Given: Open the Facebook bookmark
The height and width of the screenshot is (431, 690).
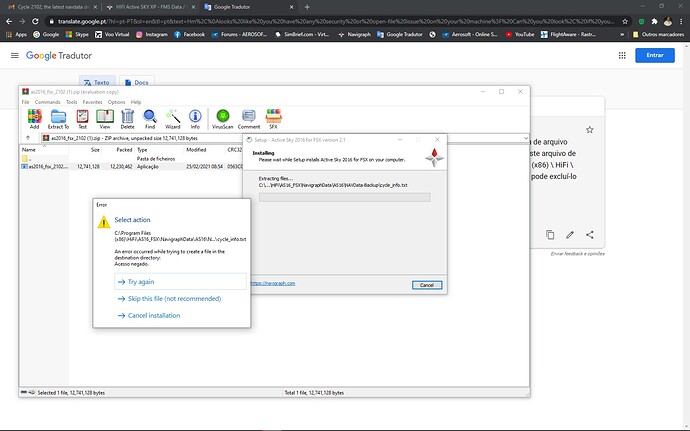Looking at the screenshot, I should (189, 34).
